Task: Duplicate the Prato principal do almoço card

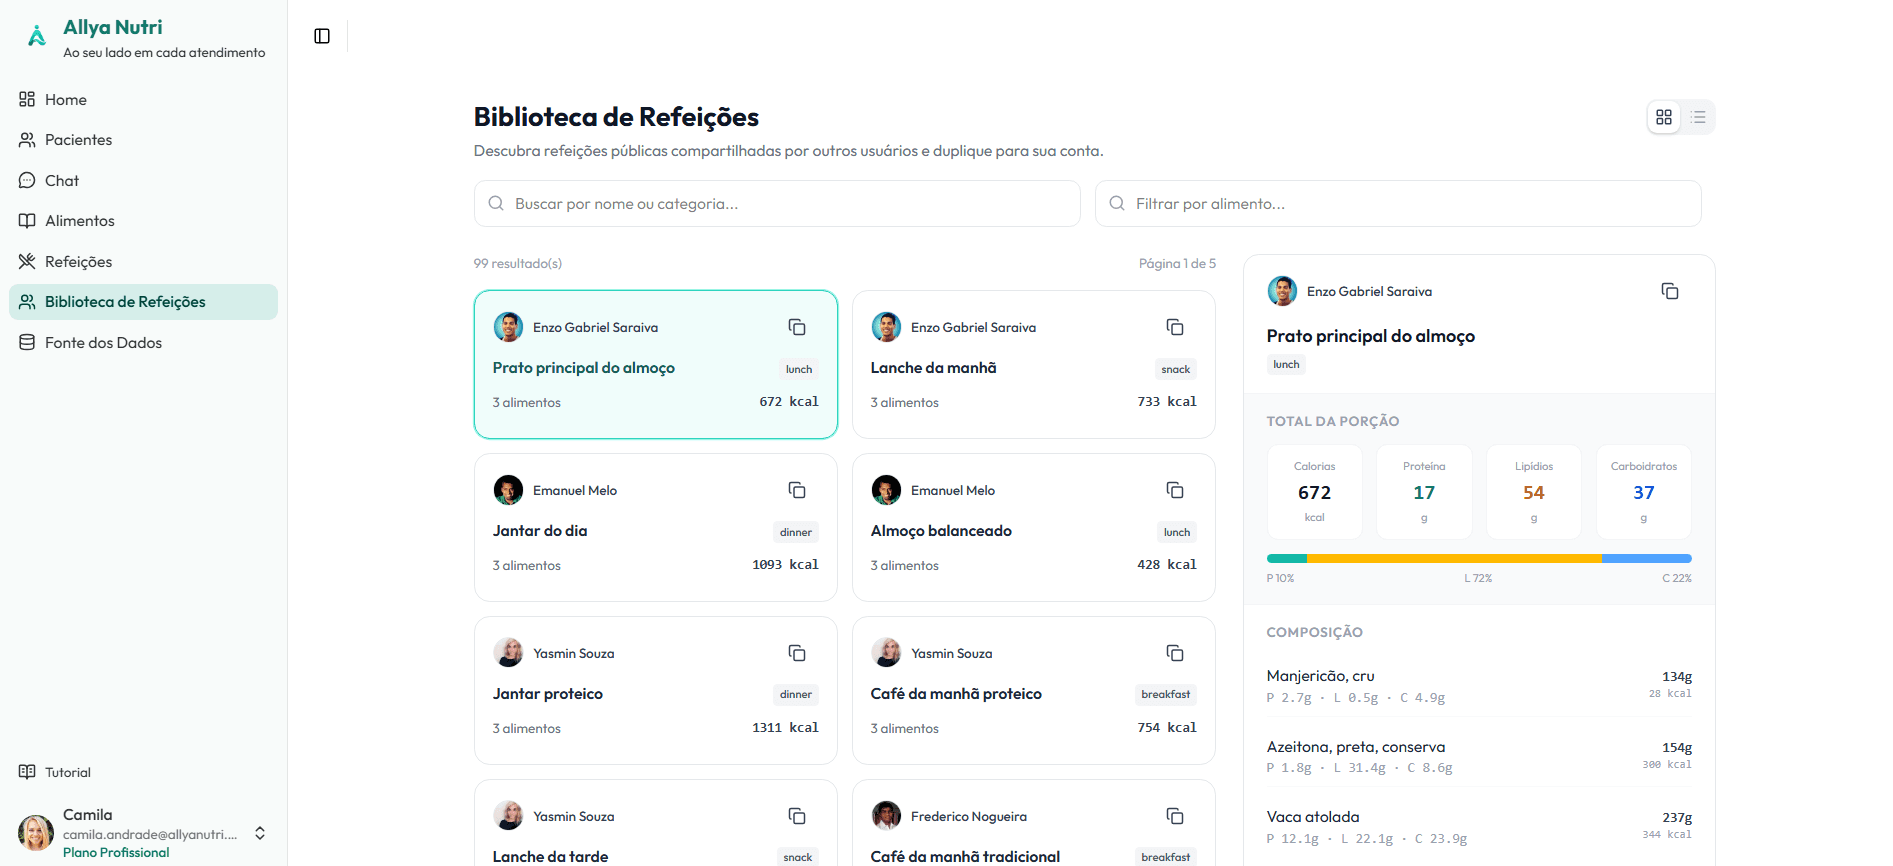Action: [797, 327]
